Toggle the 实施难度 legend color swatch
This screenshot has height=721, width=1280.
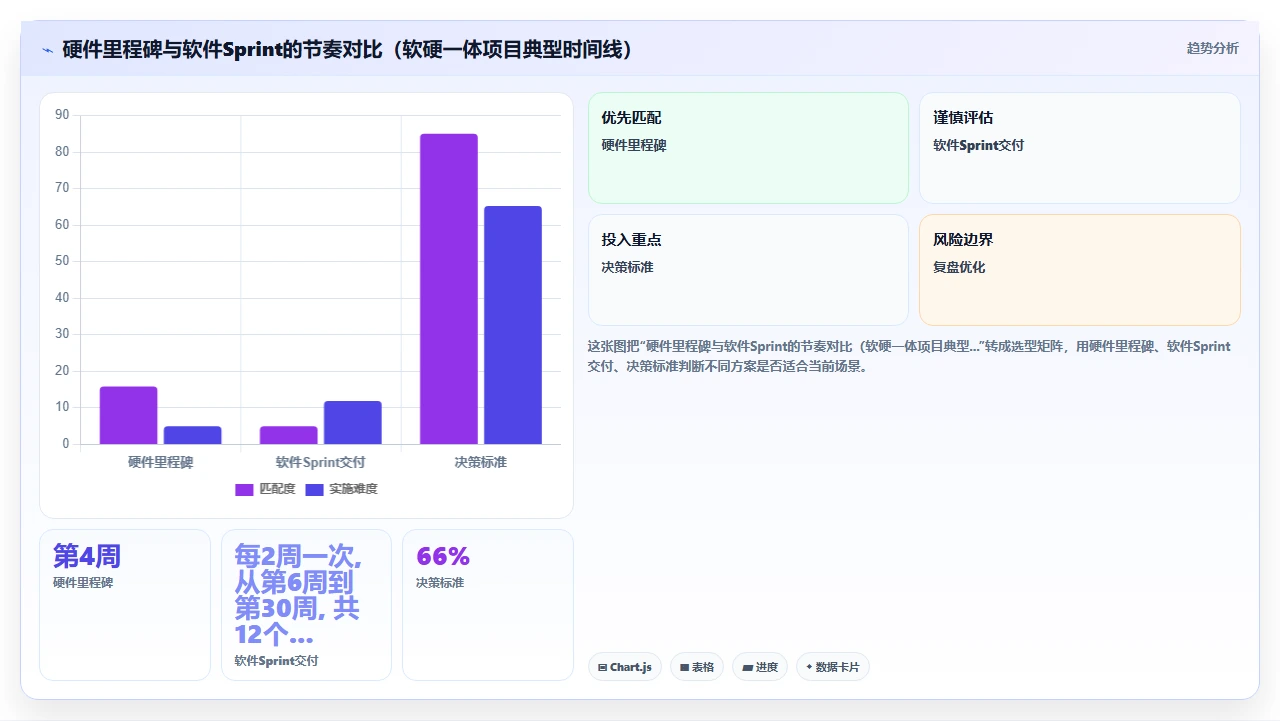[315, 489]
